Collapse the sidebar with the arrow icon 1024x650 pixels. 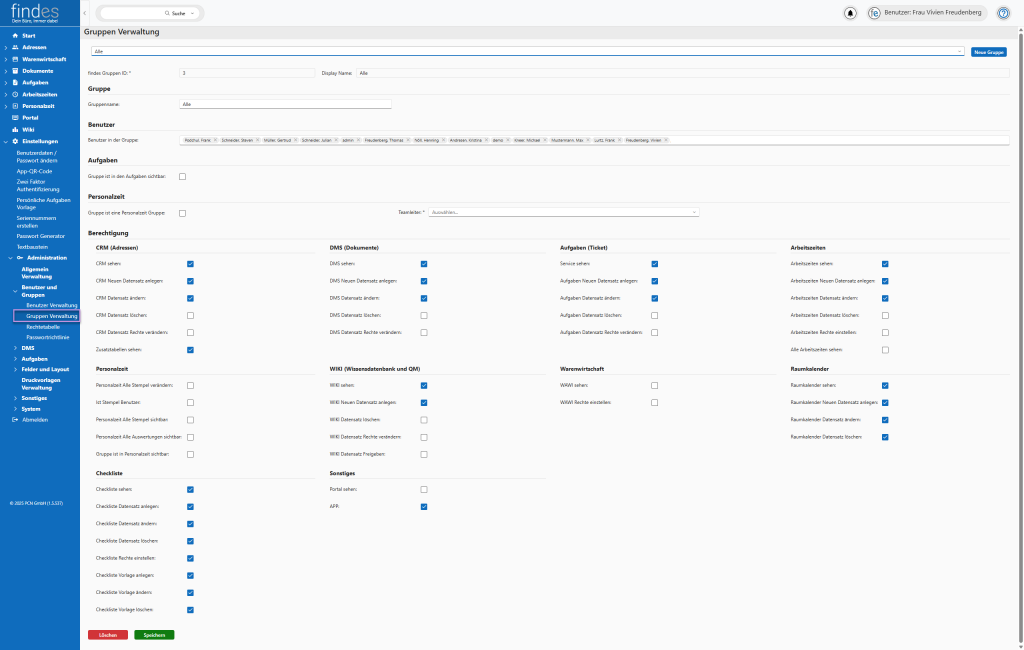[84, 13]
